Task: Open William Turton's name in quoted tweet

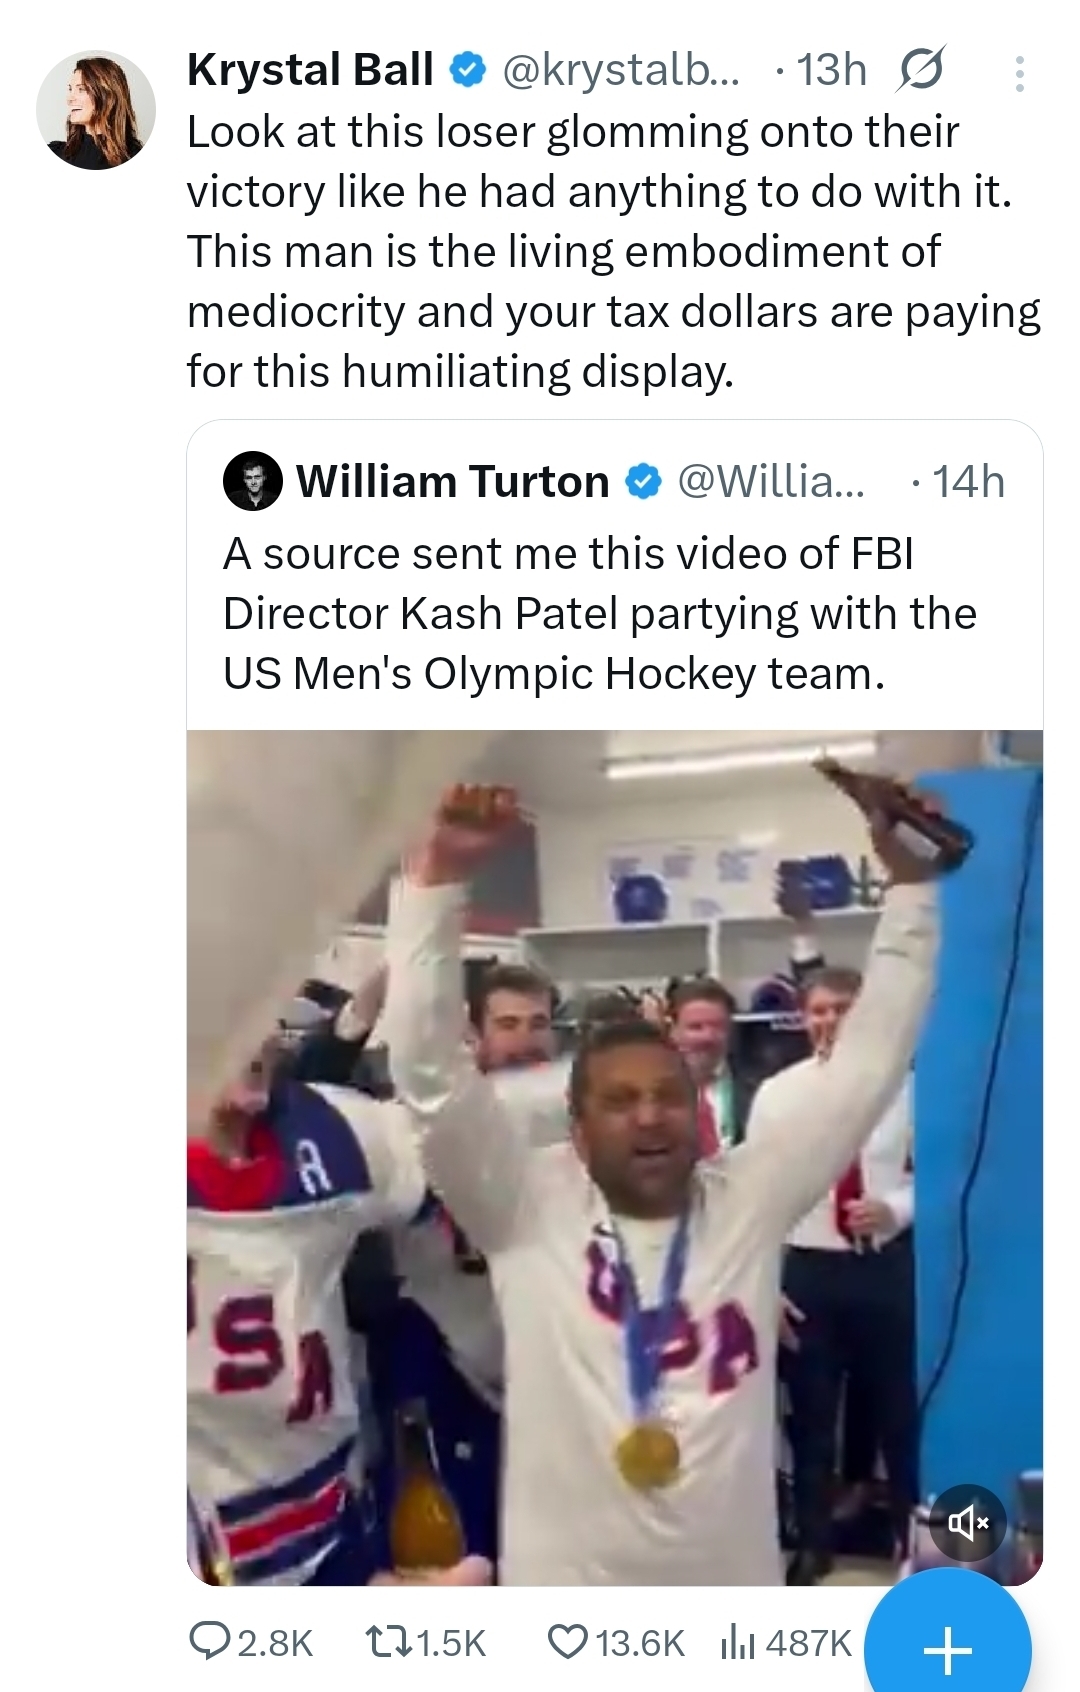Action: click(452, 482)
